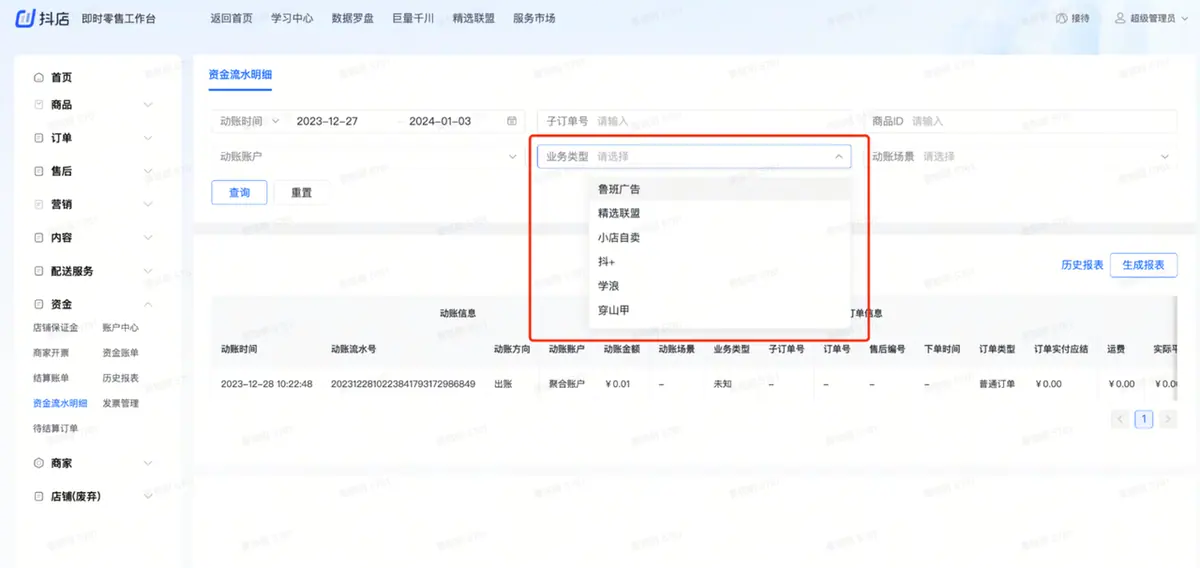The height and width of the screenshot is (568, 1200).
Task: Expand the 订单 menu chevron
Action: (148, 138)
